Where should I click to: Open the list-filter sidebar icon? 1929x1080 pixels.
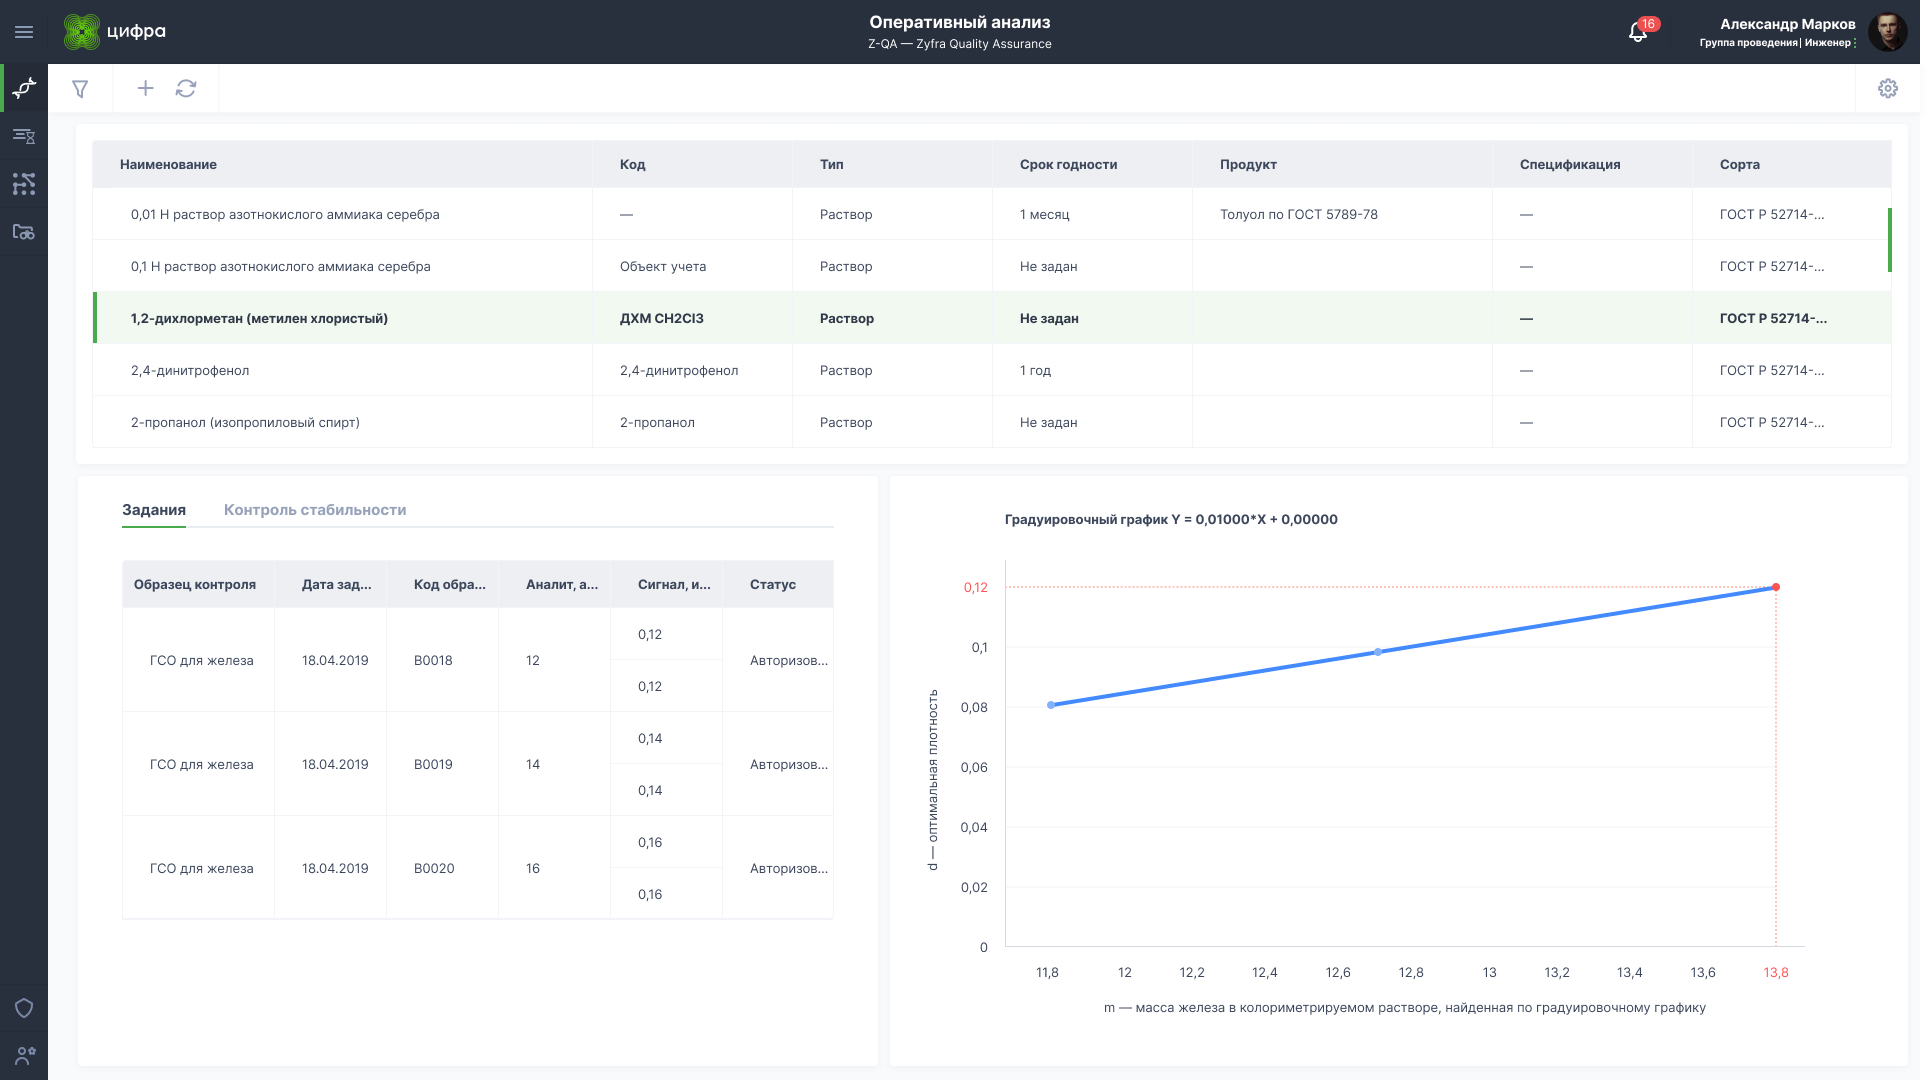(x=24, y=136)
